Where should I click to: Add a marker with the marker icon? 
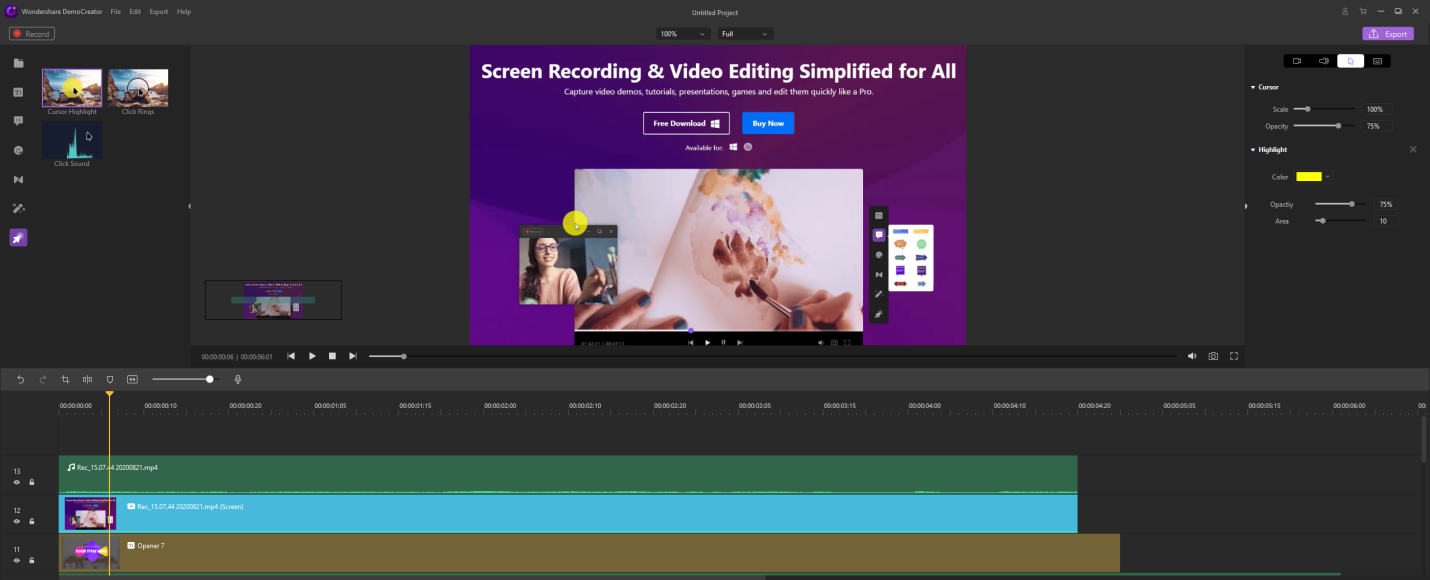(x=110, y=379)
